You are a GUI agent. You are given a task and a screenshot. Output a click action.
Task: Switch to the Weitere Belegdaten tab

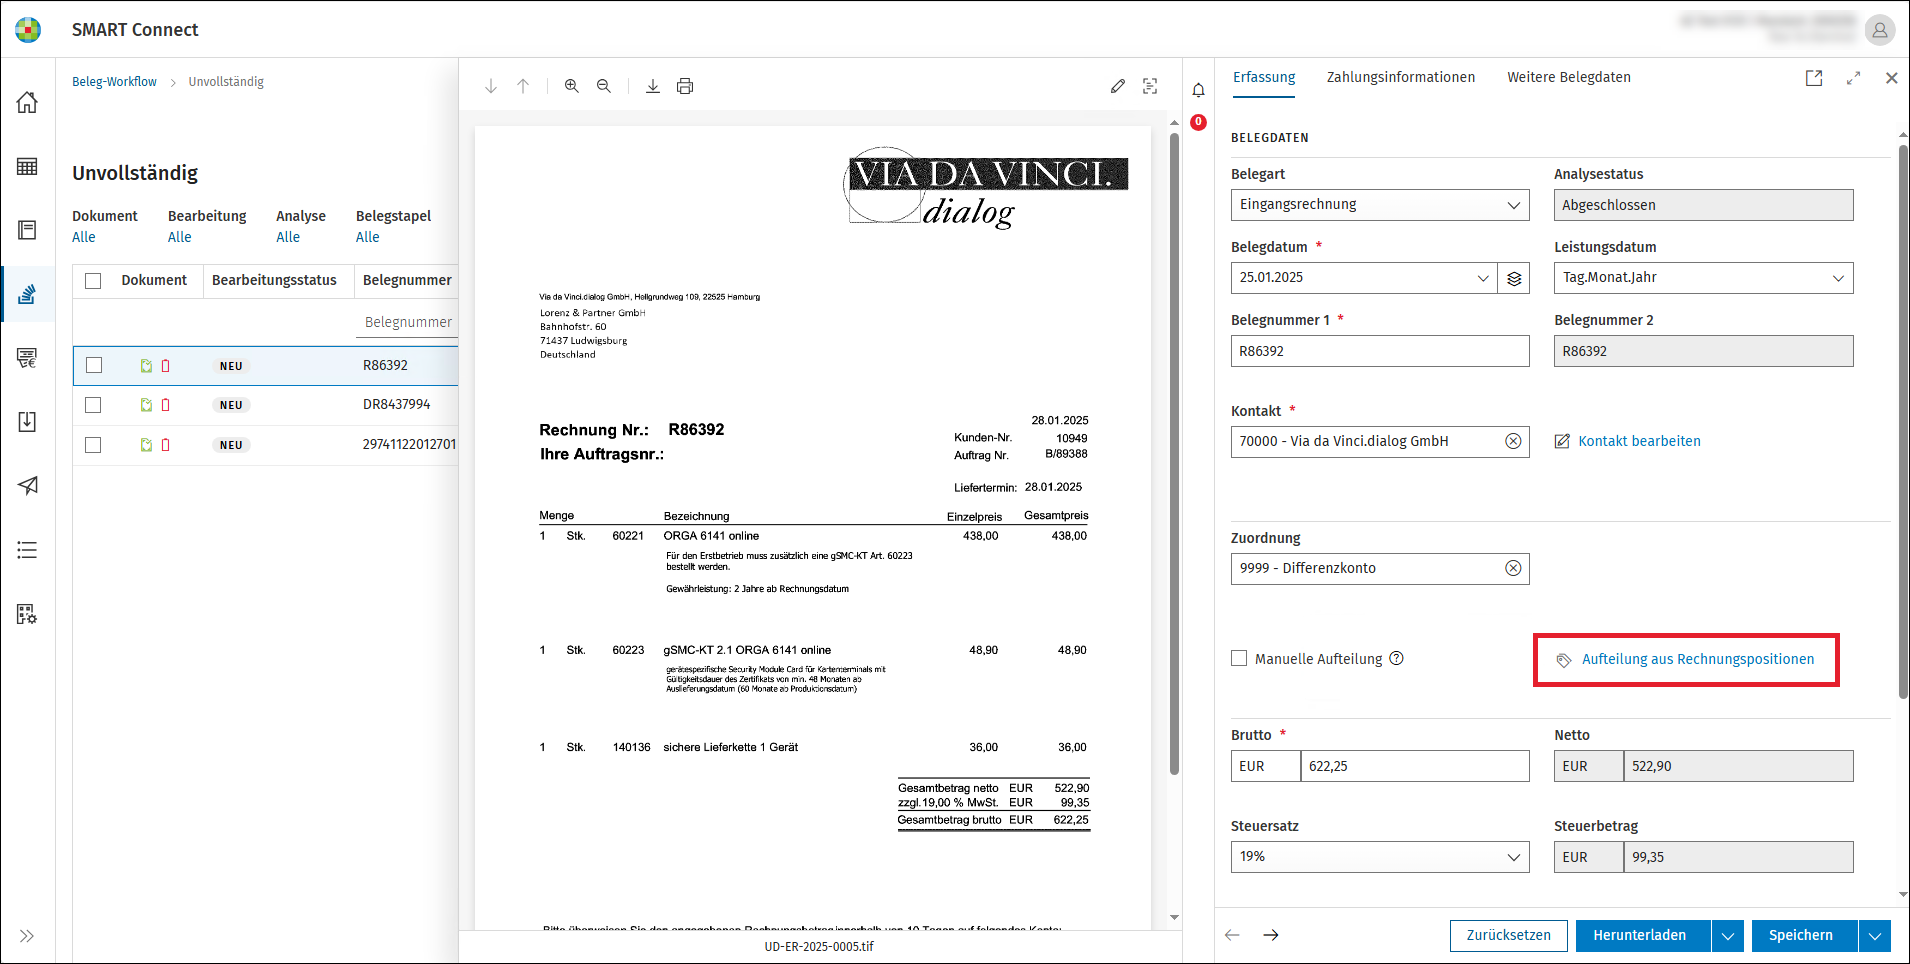1569,77
